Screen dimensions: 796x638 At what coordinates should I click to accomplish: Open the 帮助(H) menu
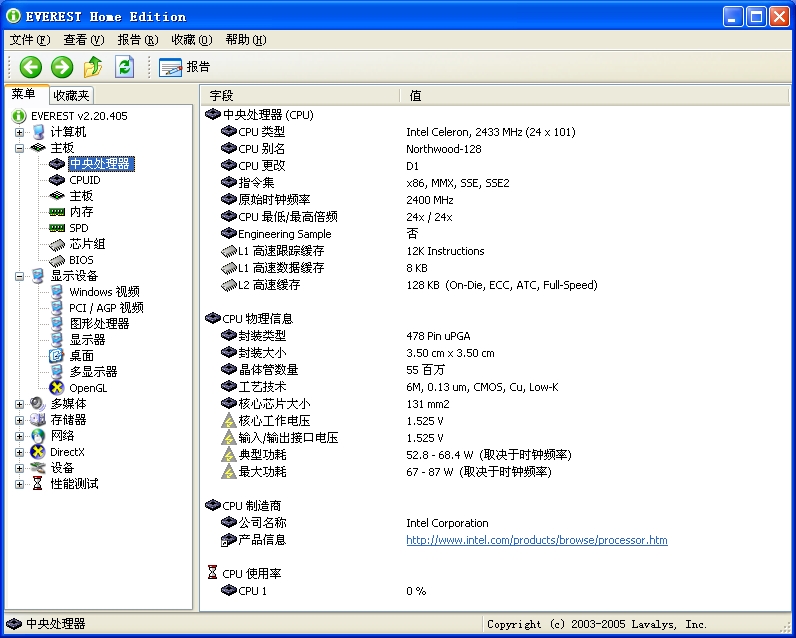[245, 40]
